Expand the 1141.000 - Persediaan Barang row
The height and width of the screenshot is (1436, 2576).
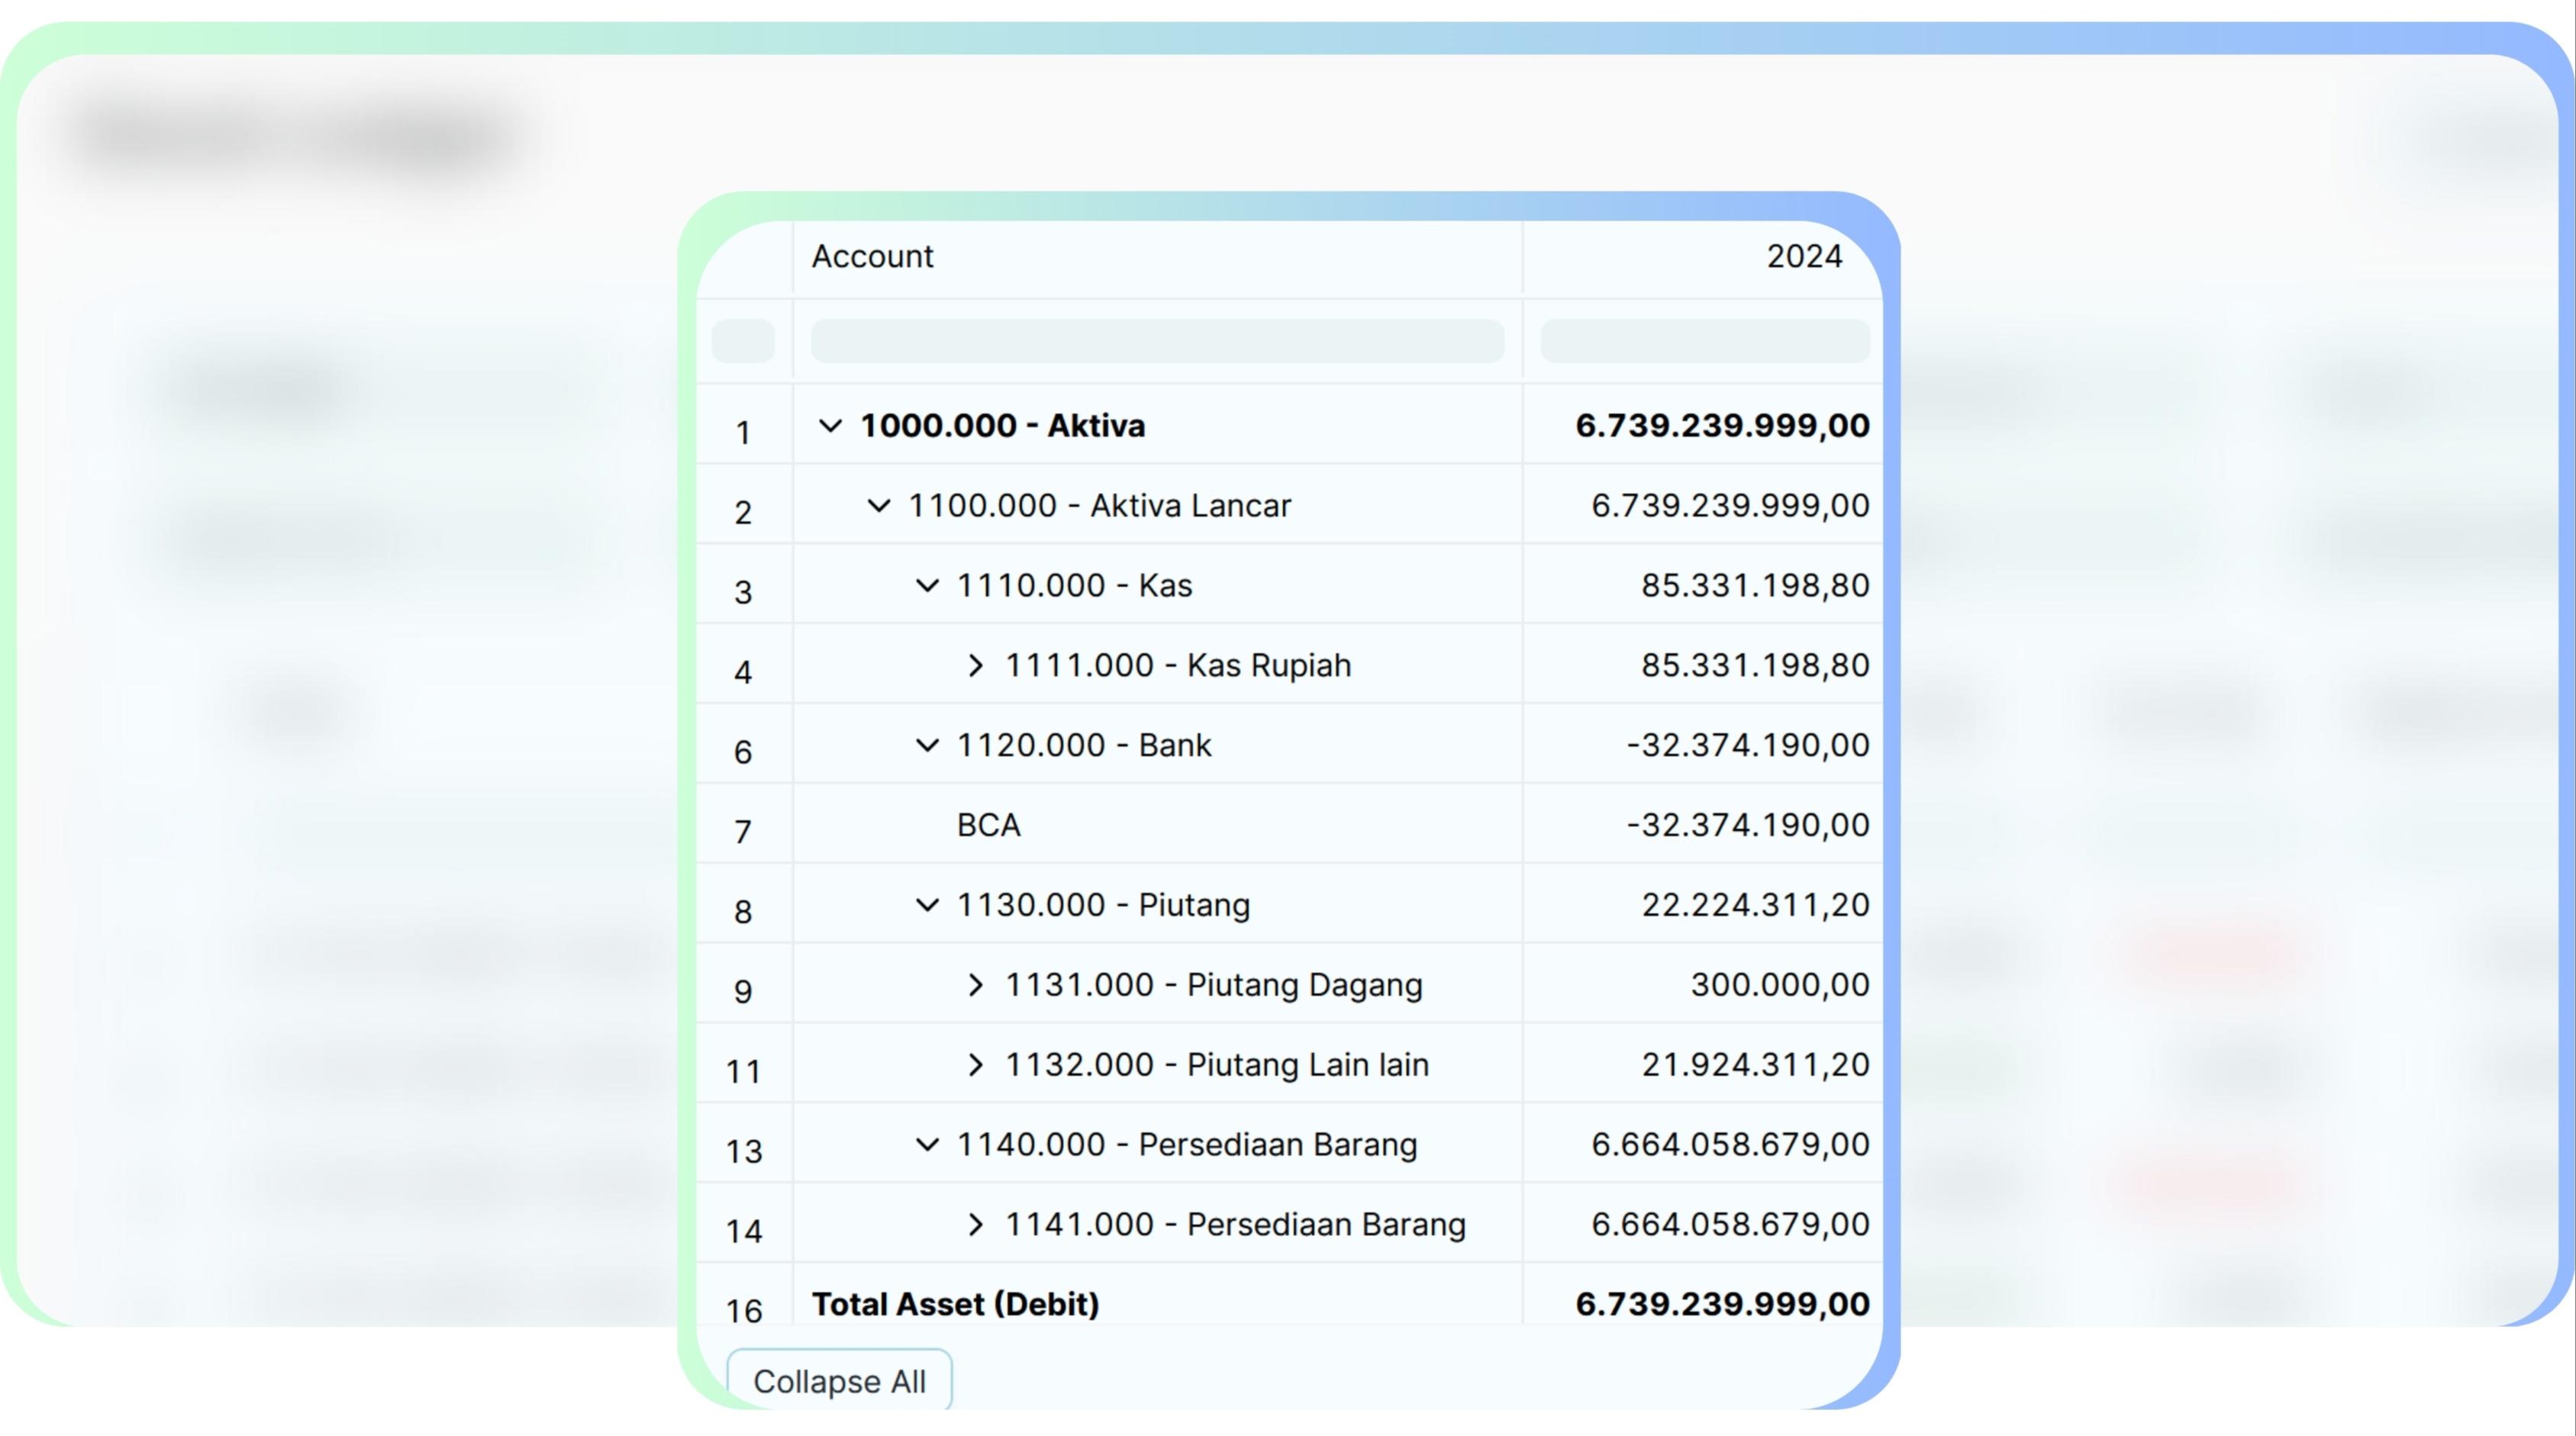[x=975, y=1224]
